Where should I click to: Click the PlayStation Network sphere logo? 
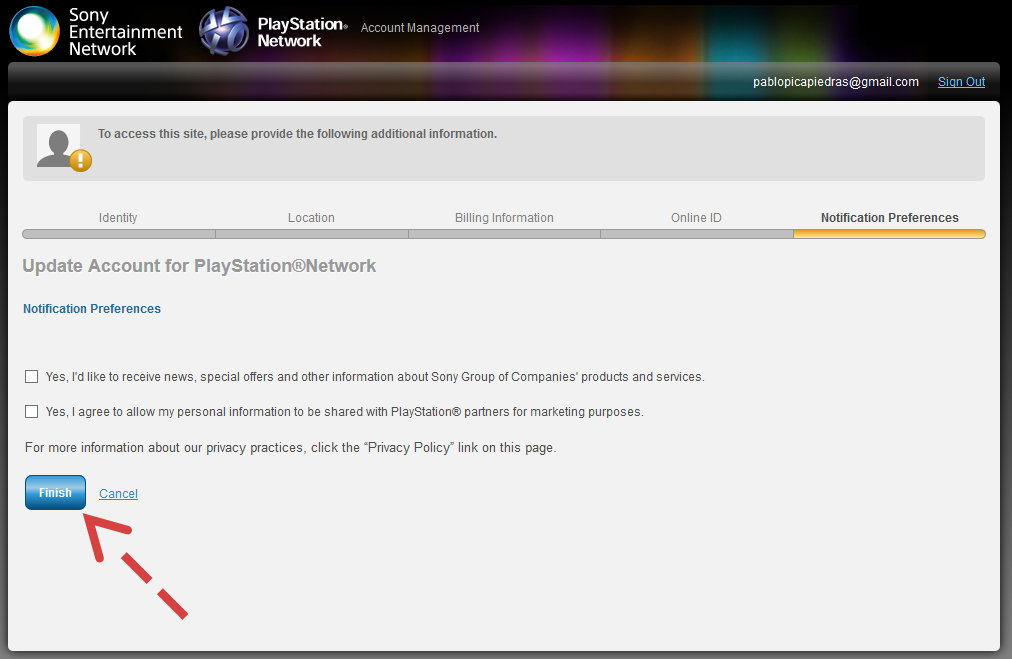pos(223,31)
